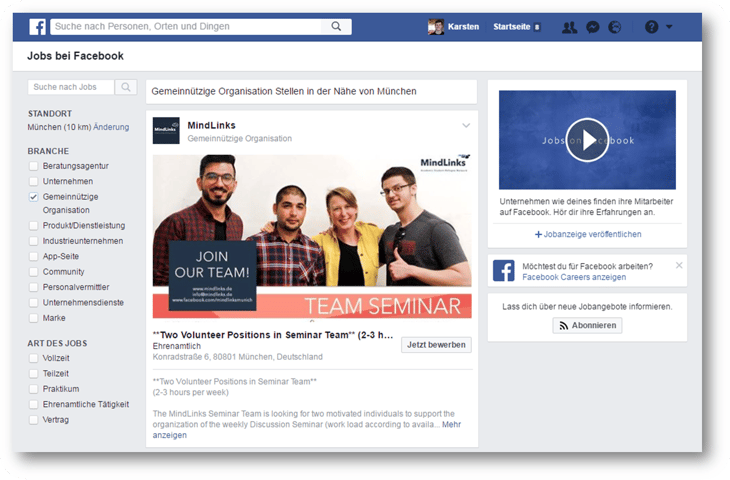
Task: Click Karsten profile name
Action: [x=463, y=27]
